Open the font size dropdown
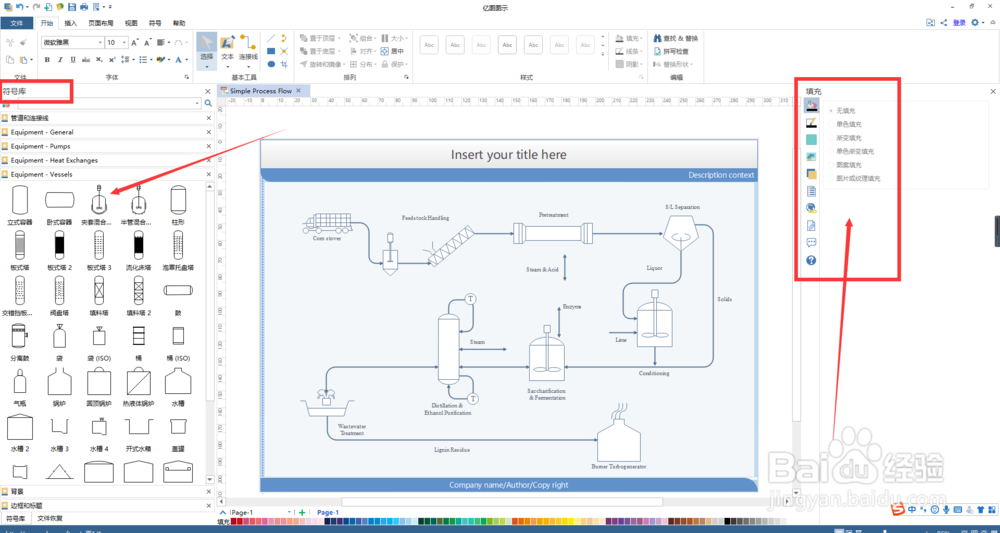 (116, 43)
